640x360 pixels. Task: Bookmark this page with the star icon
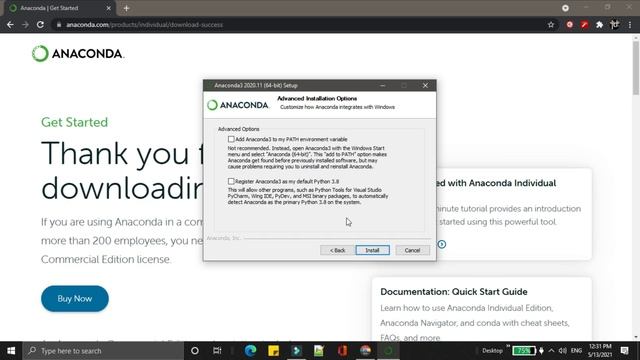point(551,25)
